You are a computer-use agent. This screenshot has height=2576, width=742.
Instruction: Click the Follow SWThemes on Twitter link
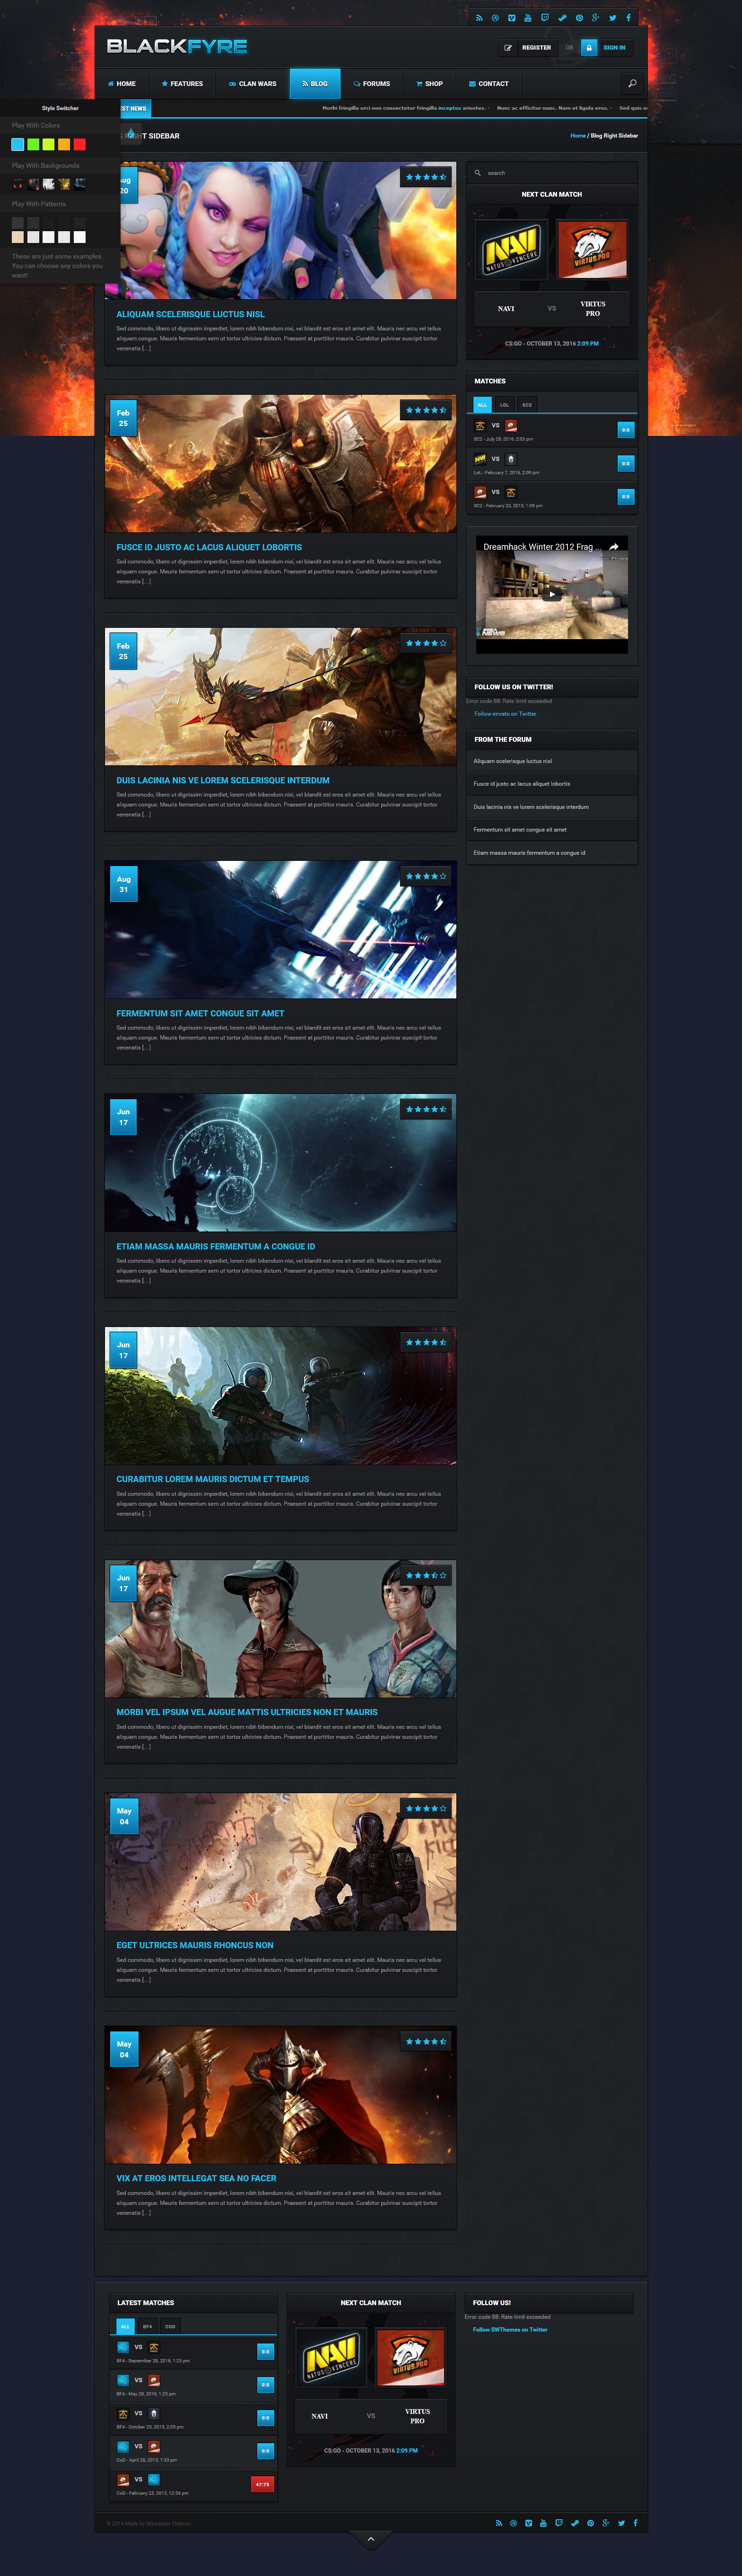point(510,2329)
